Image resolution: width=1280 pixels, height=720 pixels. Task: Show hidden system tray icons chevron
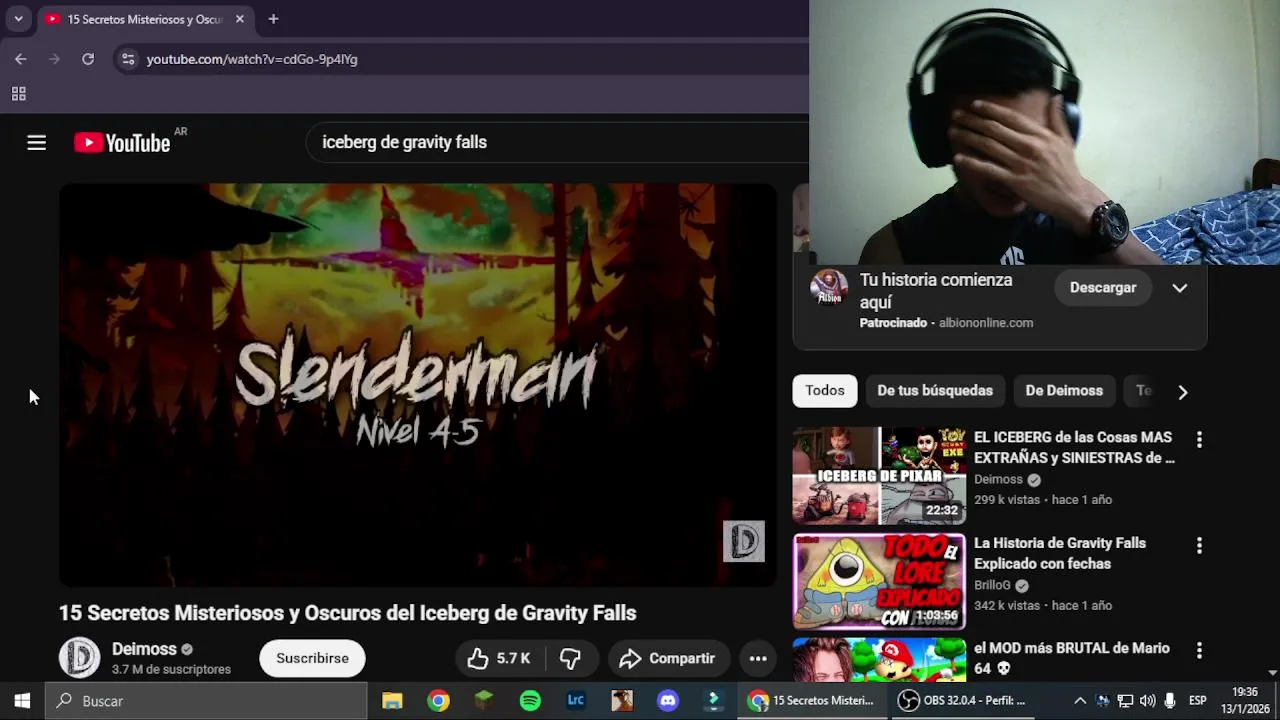click(x=1080, y=701)
